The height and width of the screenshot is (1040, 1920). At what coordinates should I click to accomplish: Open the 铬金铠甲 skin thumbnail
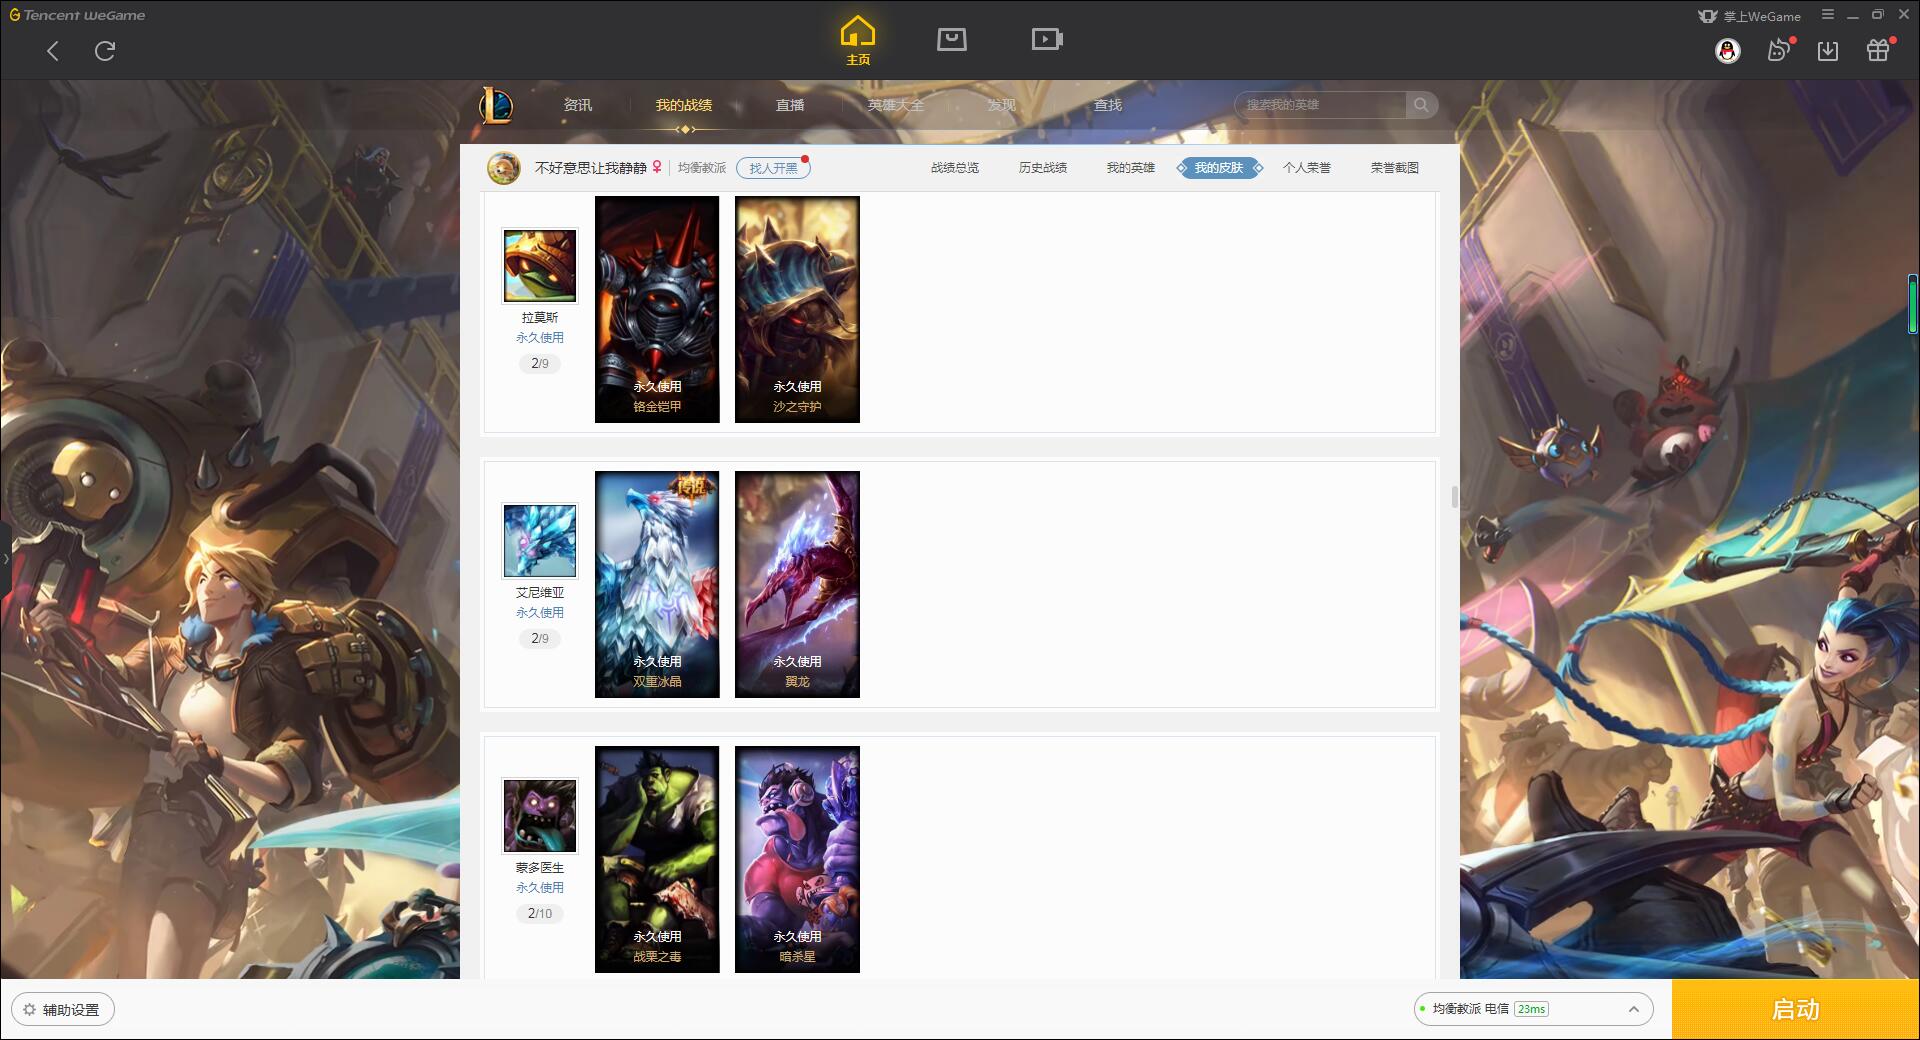tap(657, 309)
